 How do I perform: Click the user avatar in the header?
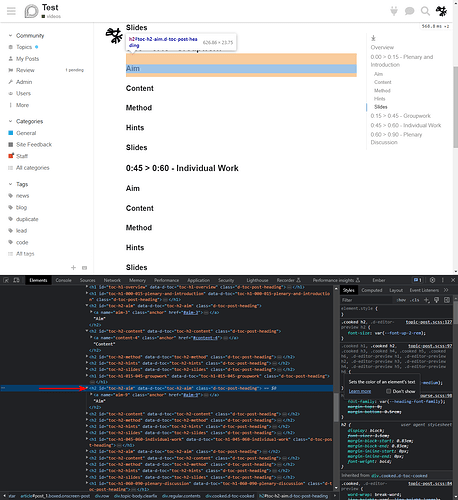tap(441, 11)
